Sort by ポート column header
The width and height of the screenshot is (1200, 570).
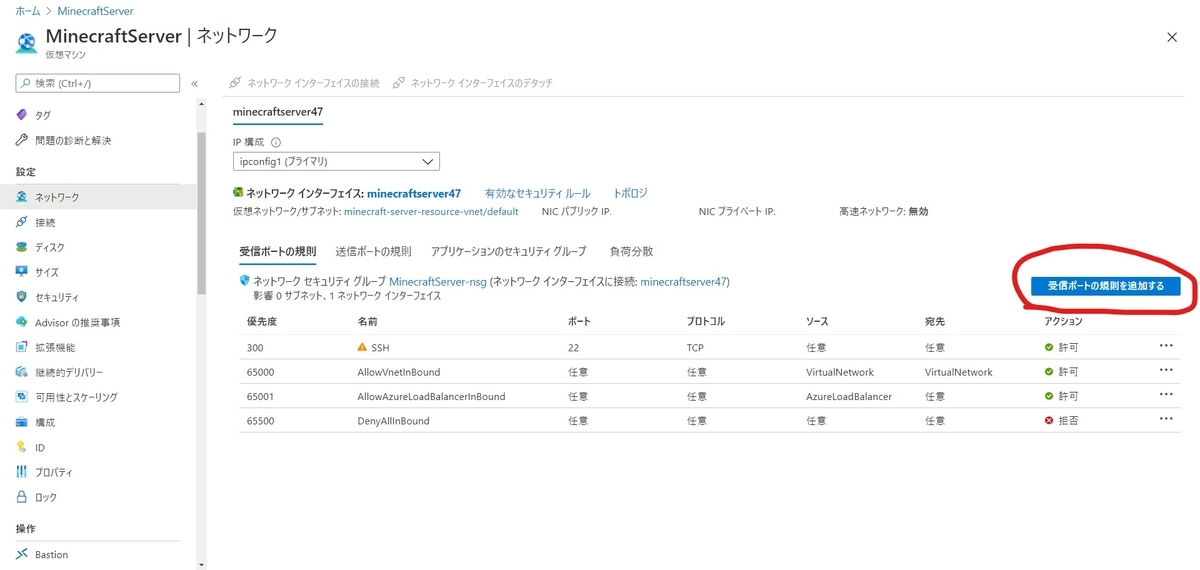[x=578, y=322]
